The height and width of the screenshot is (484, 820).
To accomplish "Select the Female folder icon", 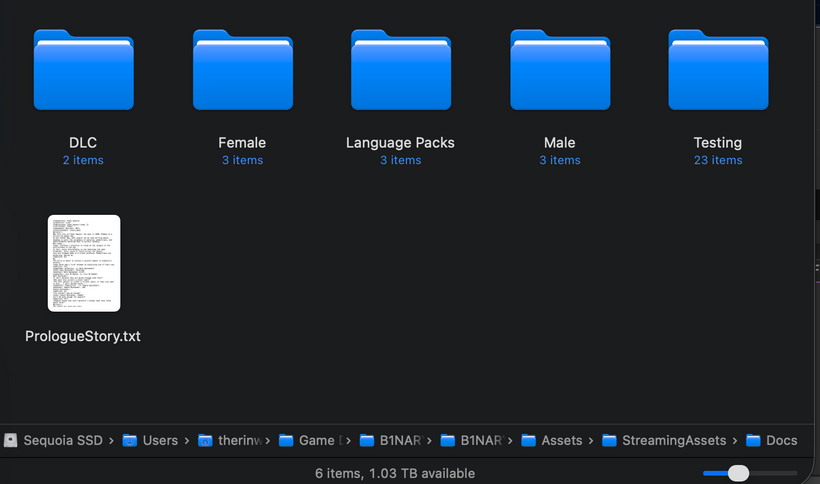I will tap(242, 70).
